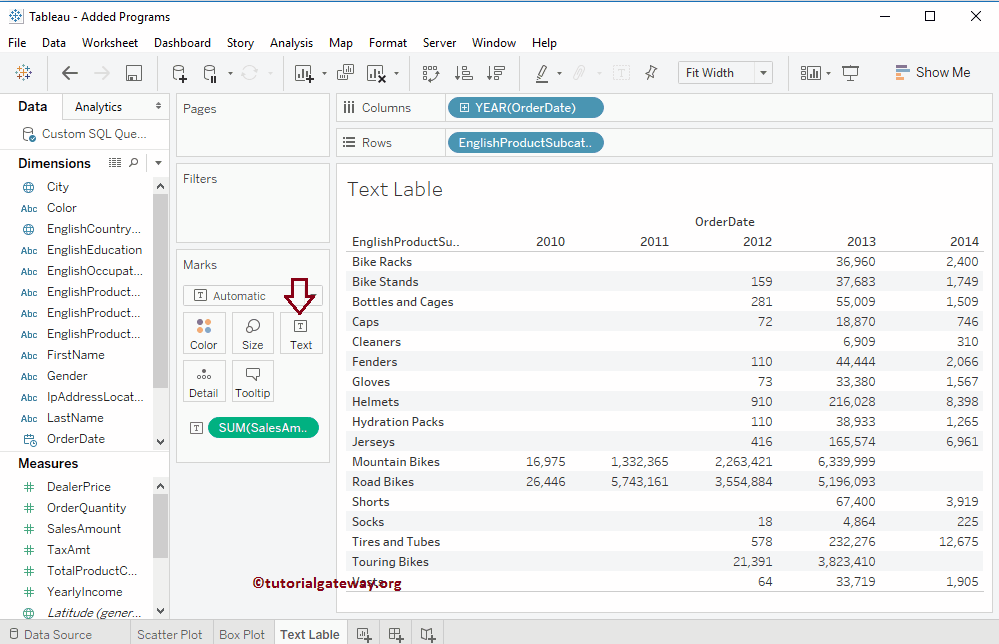Show or hide cards icon

pos(810,73)
